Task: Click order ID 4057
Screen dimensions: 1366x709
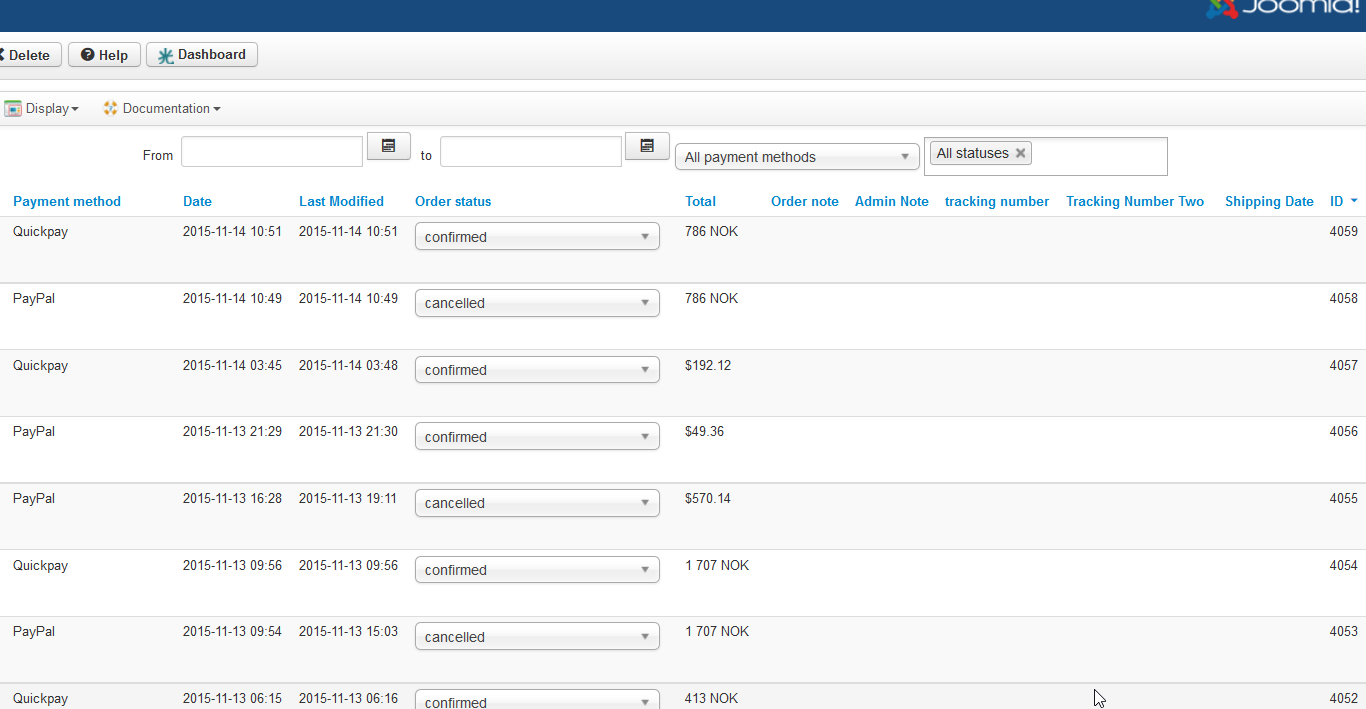Action: 1344,365
